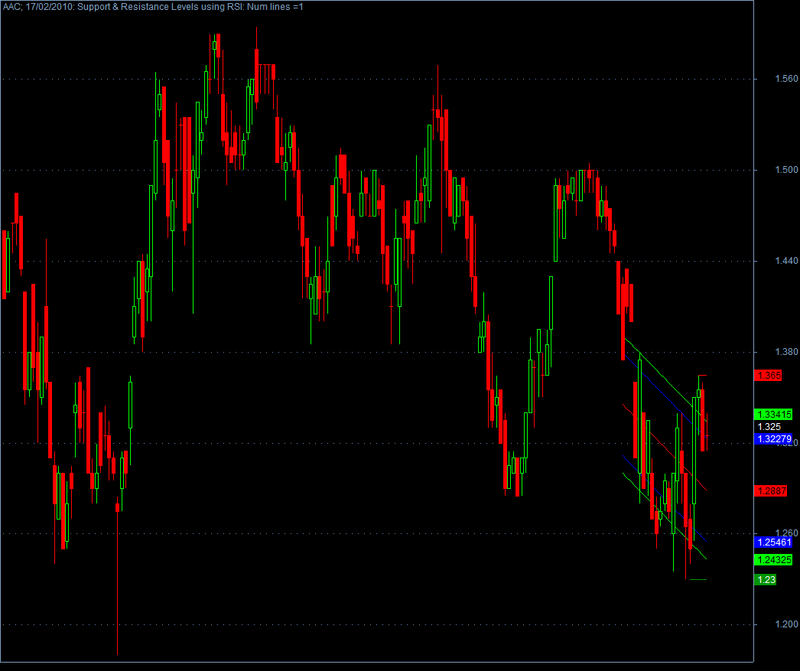Click the blue 1.25461 price label
This screenshot has height=671, width=800.
click(x=773, y=542)
